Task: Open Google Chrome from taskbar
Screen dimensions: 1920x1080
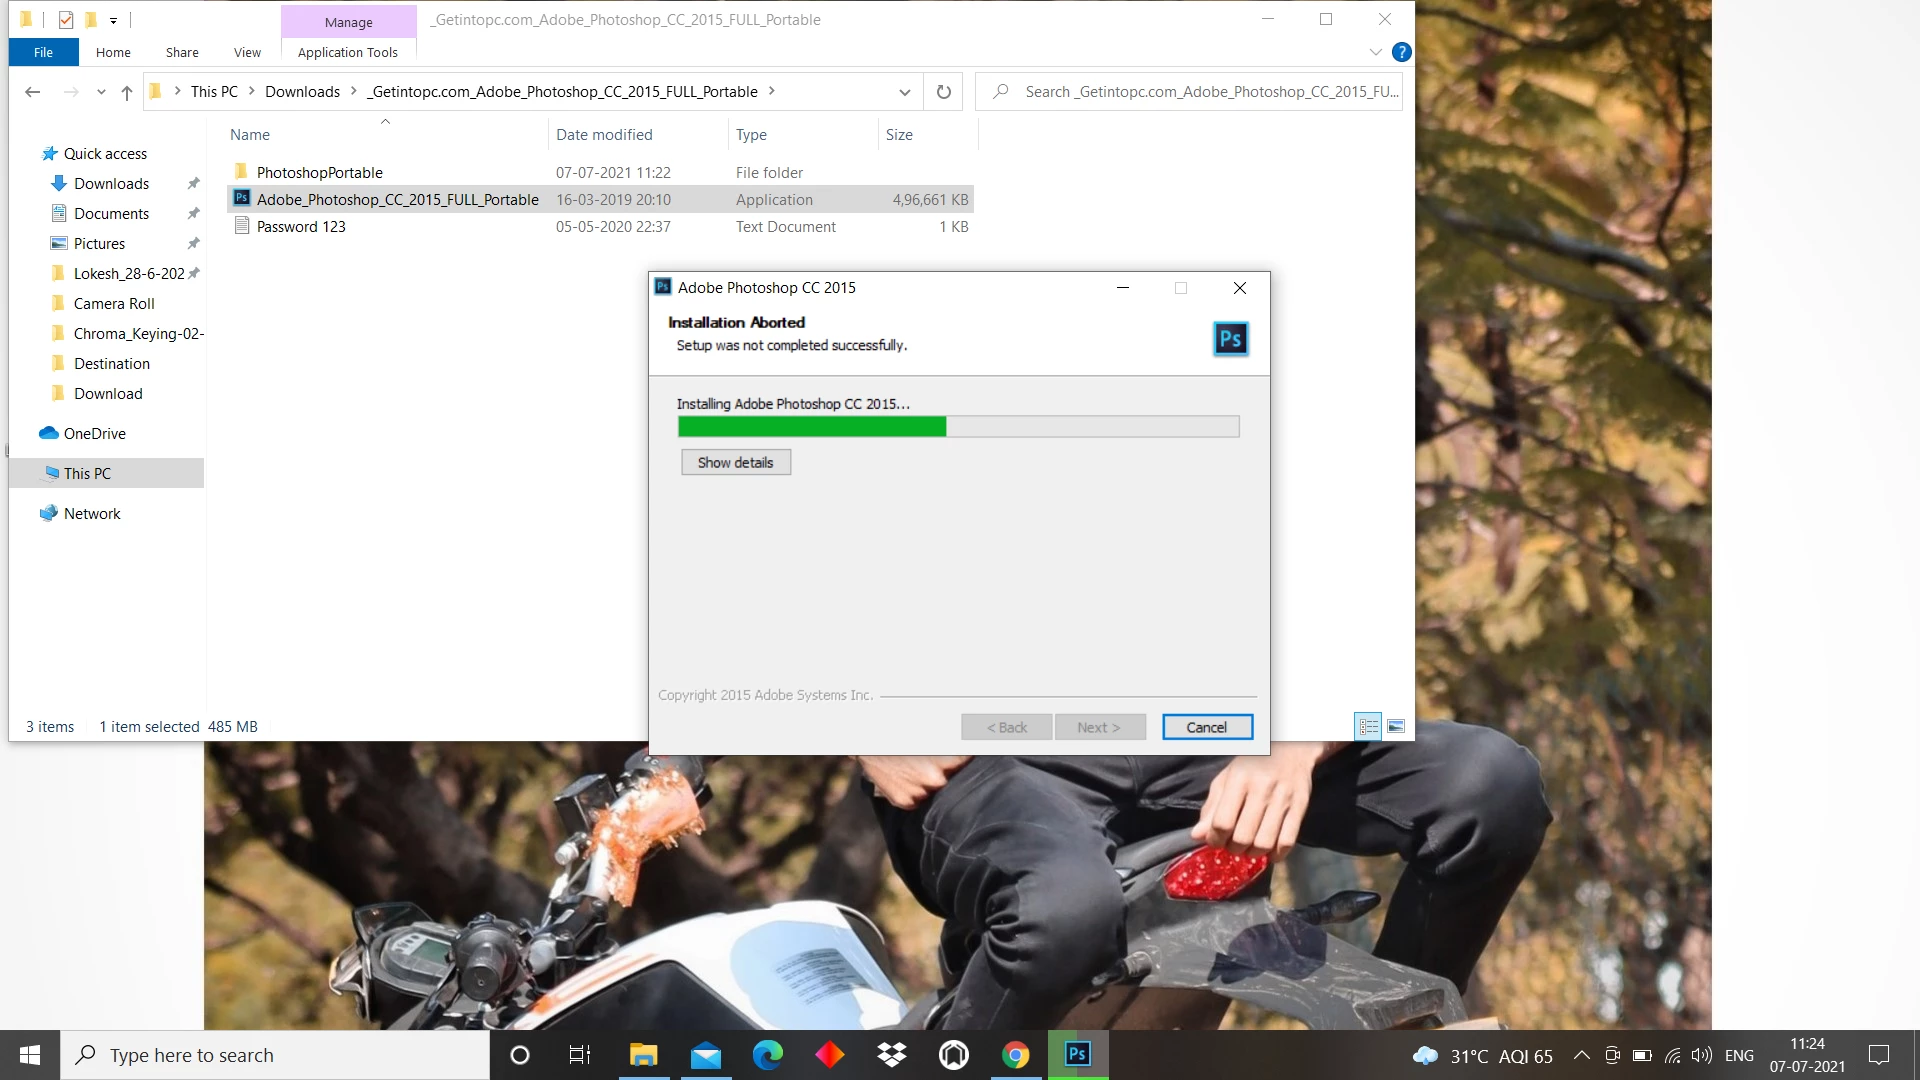Action: [x=1015, y=1055]
